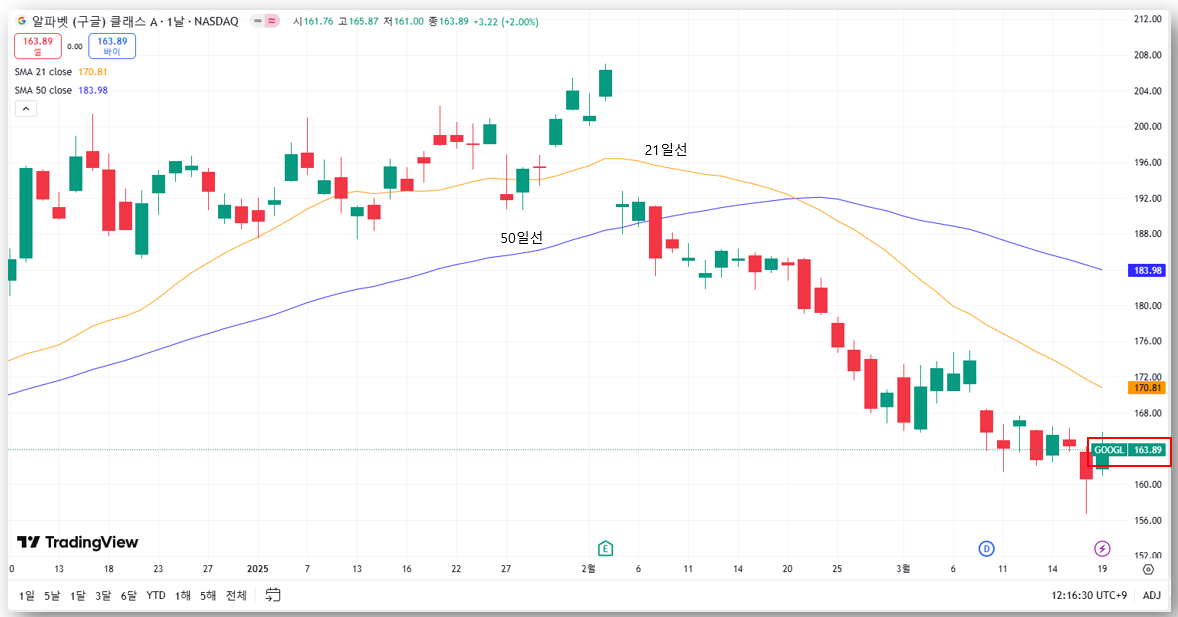Open chart settings gear icon at bottom right
Image resolution: width=1178 pixels, height=617 pixels.
click(1148, 569)
